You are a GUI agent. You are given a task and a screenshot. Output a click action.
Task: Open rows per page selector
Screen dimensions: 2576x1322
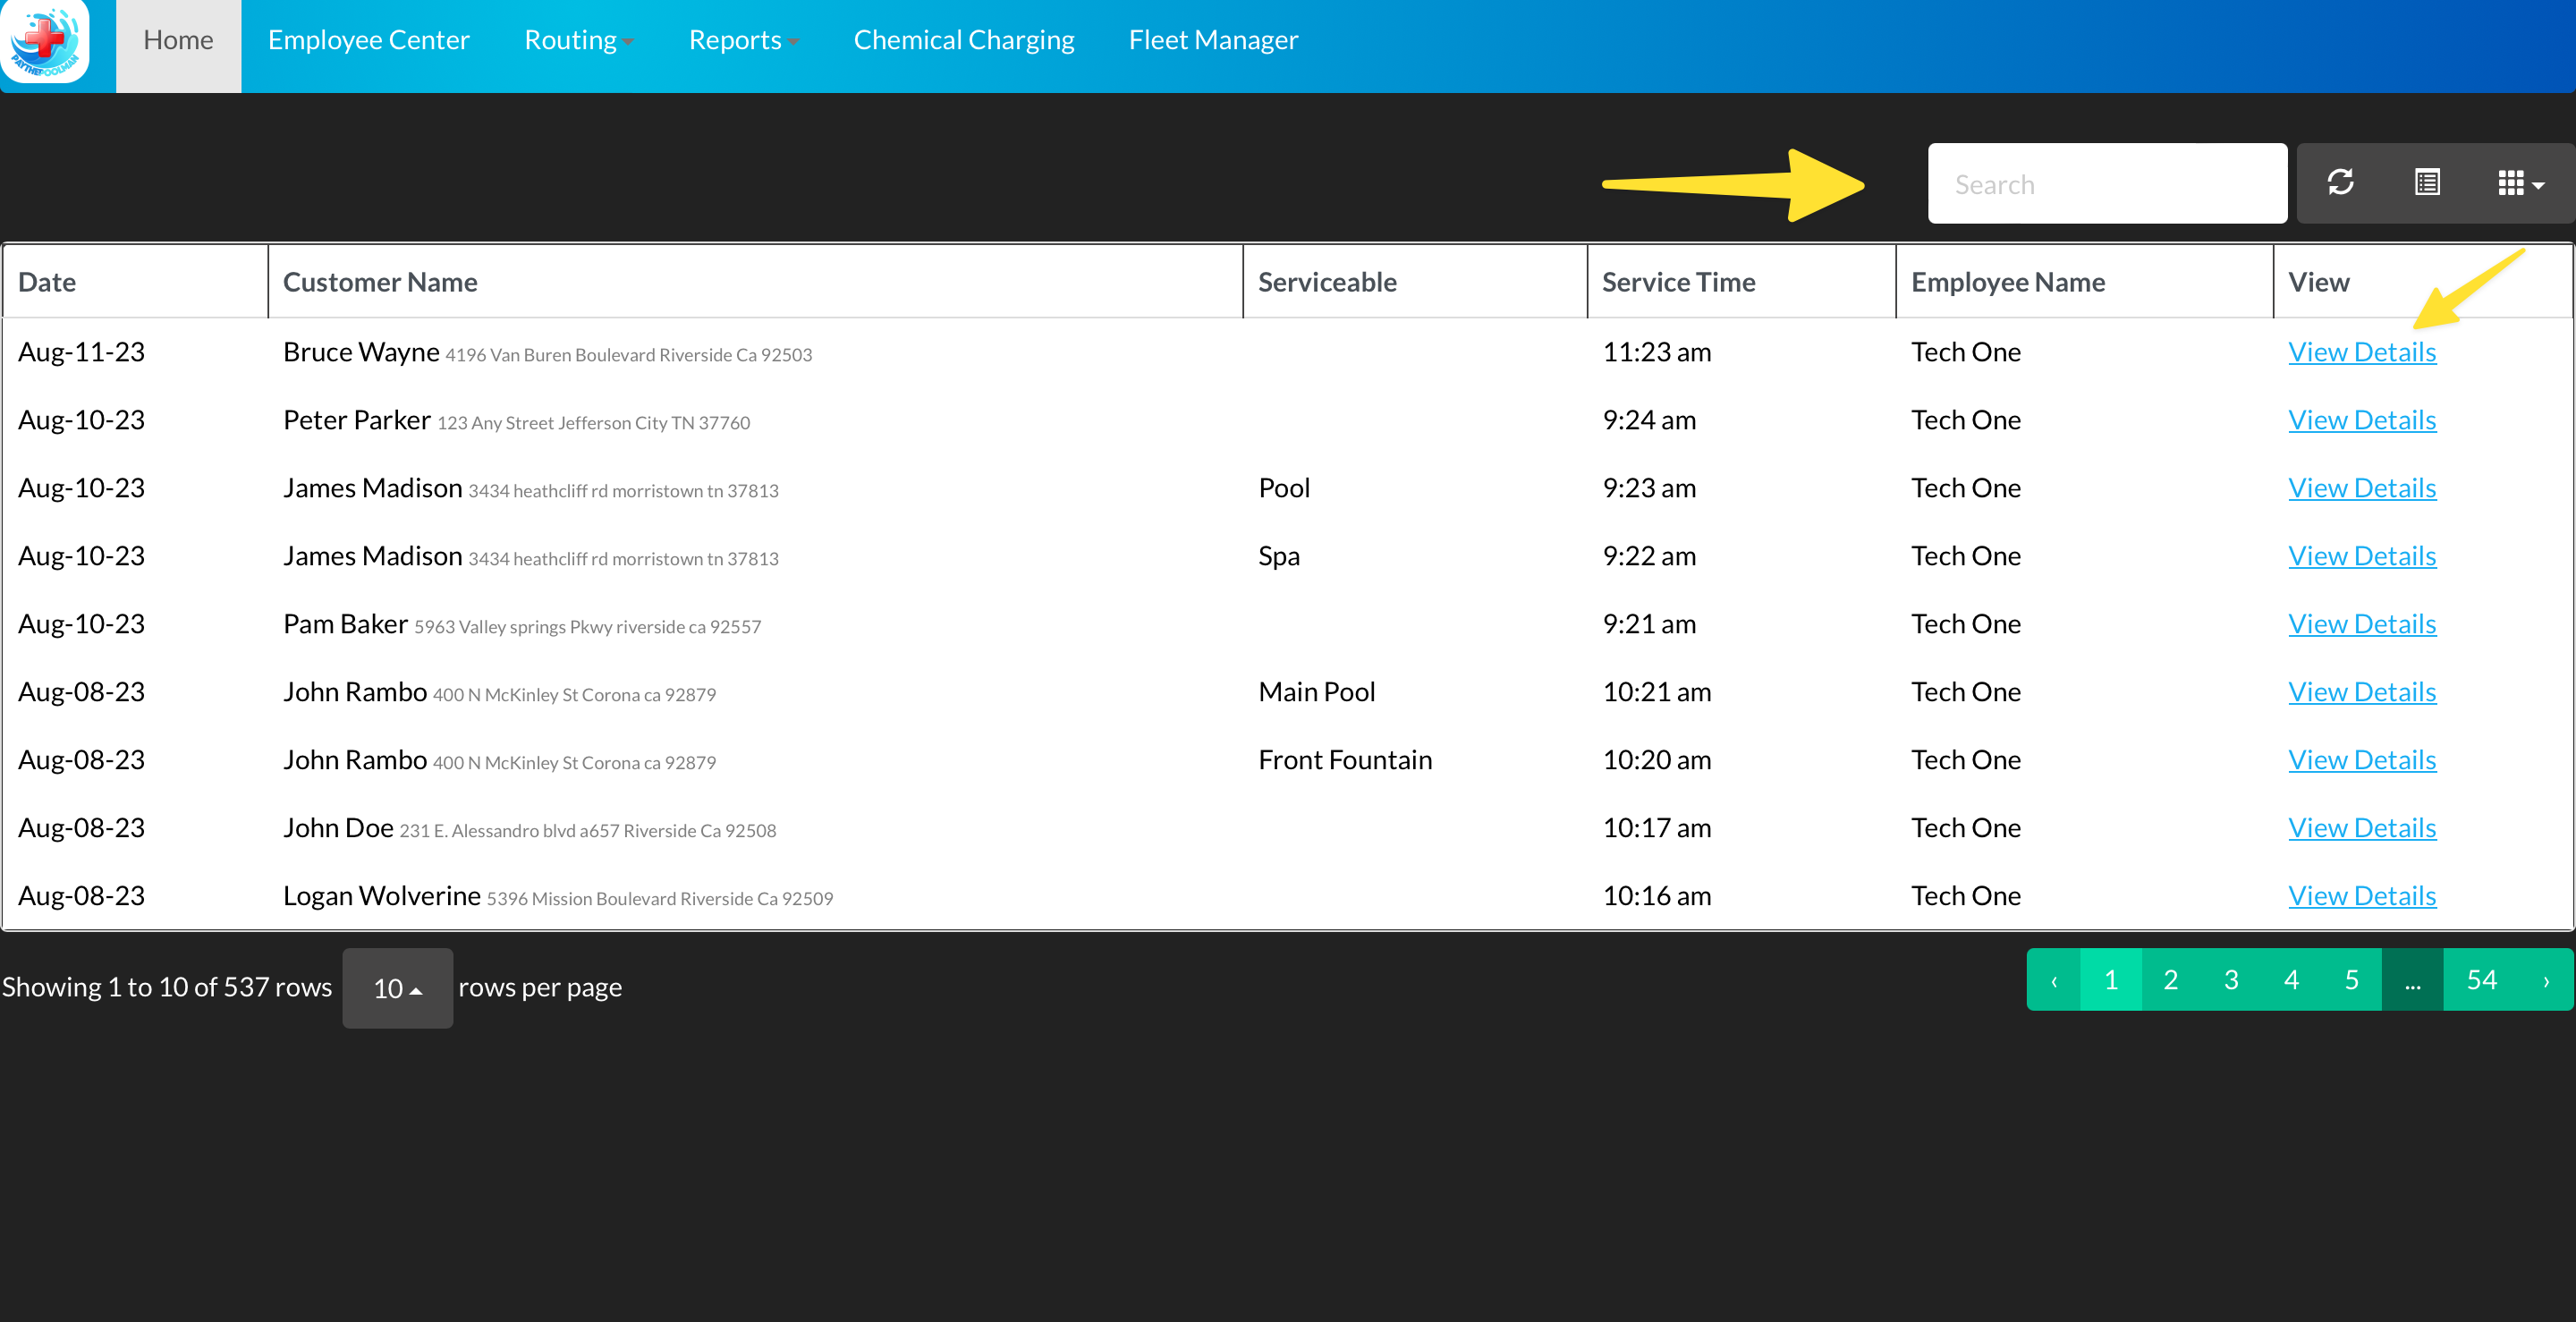click(x=397, y=988)
